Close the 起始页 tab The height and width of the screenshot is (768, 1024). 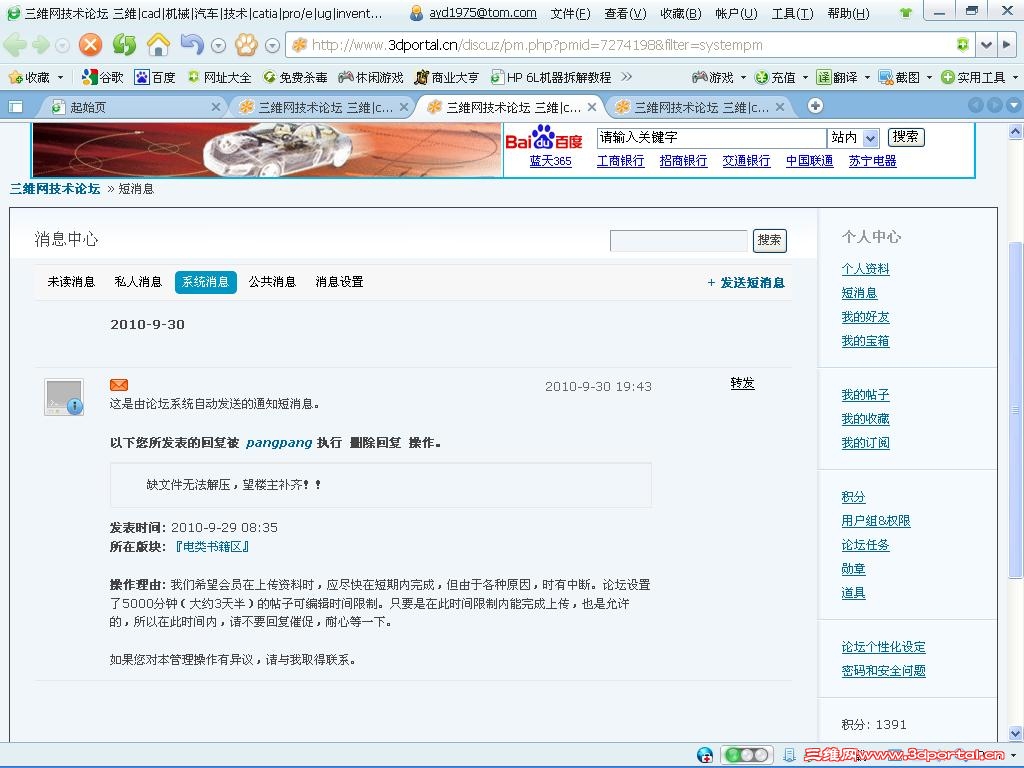point(216,106)
